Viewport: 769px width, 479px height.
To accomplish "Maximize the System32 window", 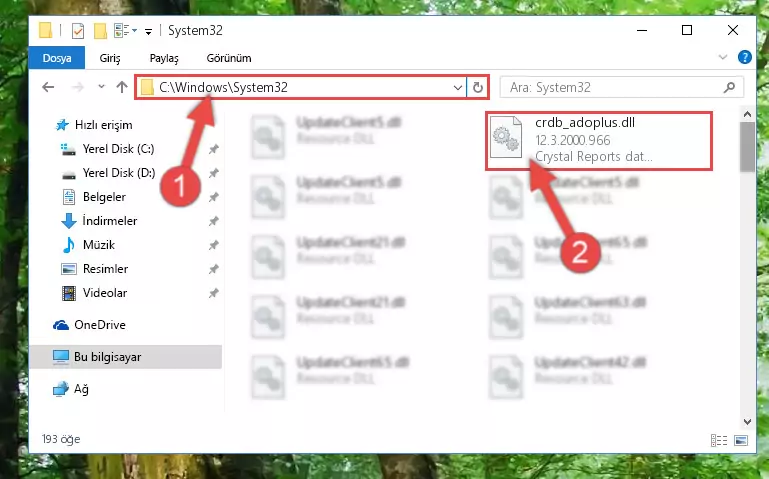I will 687,30.
